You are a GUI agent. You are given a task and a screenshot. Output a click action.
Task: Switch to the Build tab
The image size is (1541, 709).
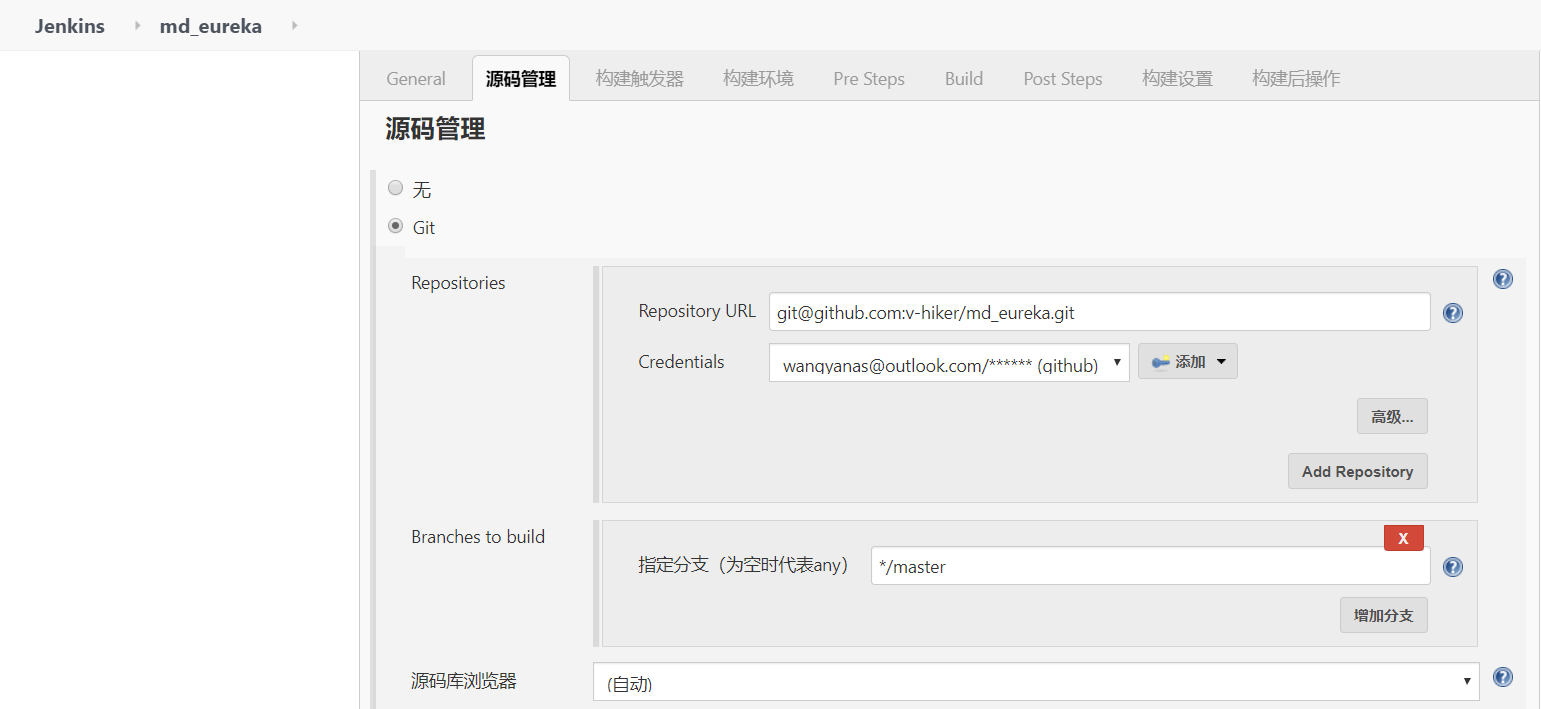point(964,79)
